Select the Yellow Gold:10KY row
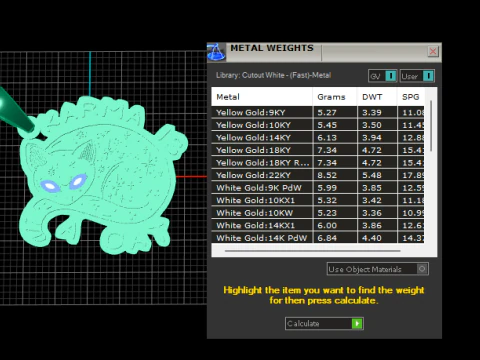 point(318,125)
